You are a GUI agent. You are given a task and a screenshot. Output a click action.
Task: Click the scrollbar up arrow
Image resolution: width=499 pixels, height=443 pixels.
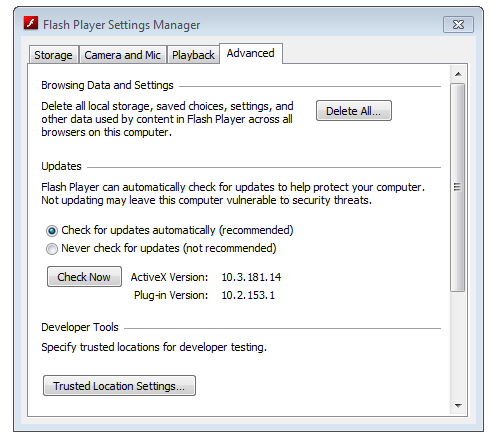tap(458, 74)
